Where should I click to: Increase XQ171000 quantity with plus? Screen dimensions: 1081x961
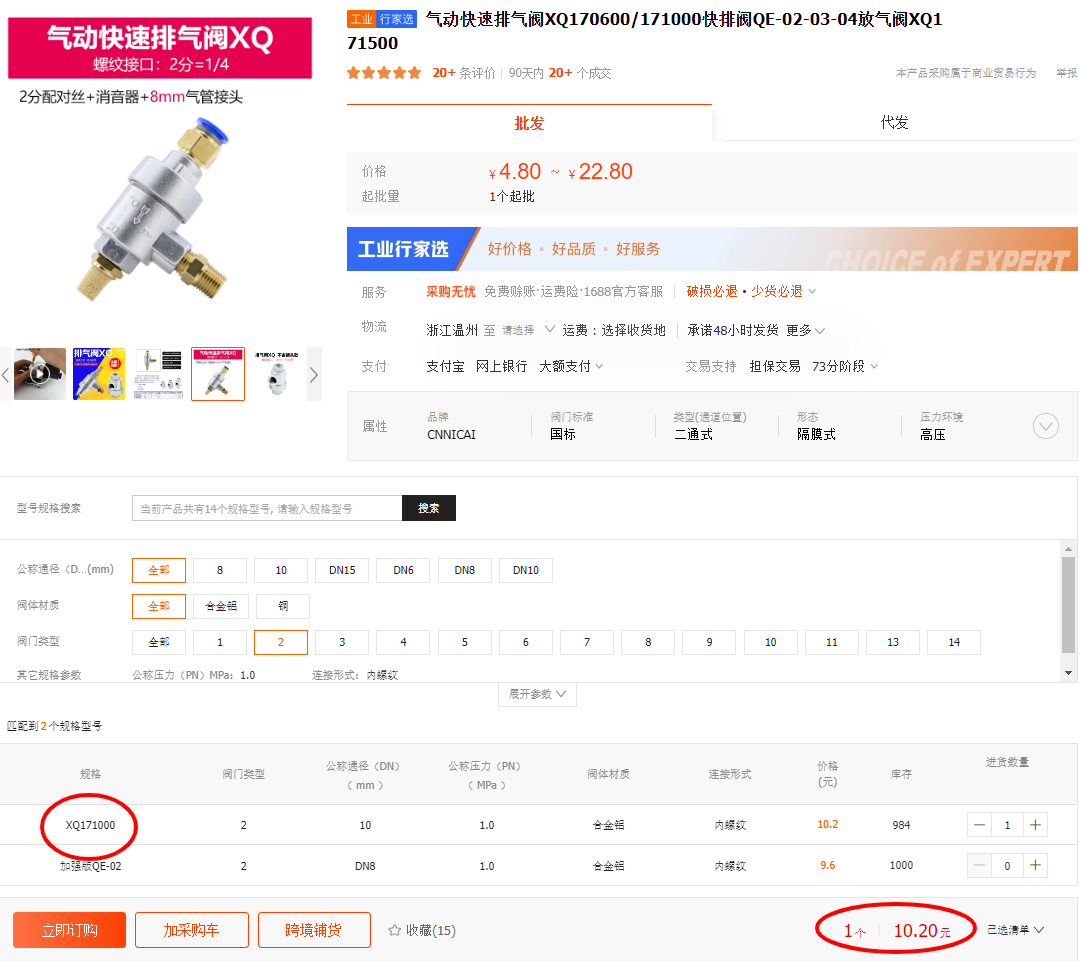(1035, 825)
